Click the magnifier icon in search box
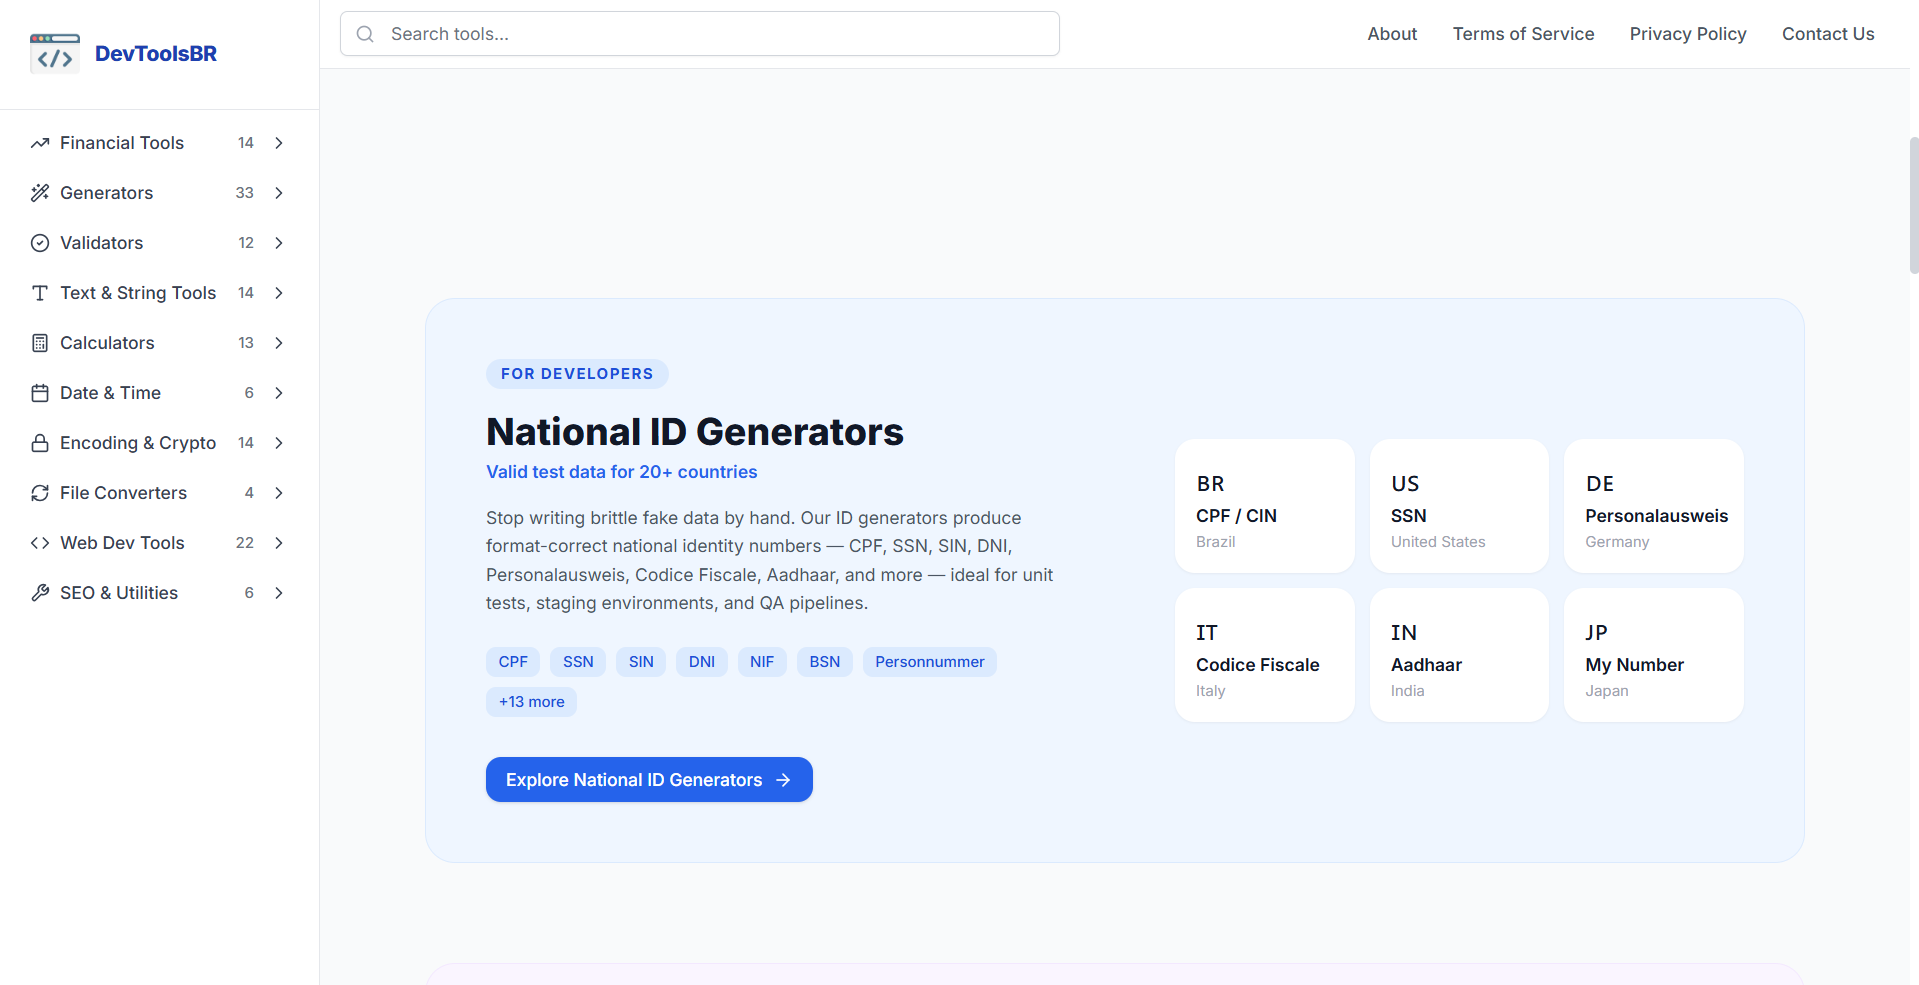 click(x=366, y=34)
